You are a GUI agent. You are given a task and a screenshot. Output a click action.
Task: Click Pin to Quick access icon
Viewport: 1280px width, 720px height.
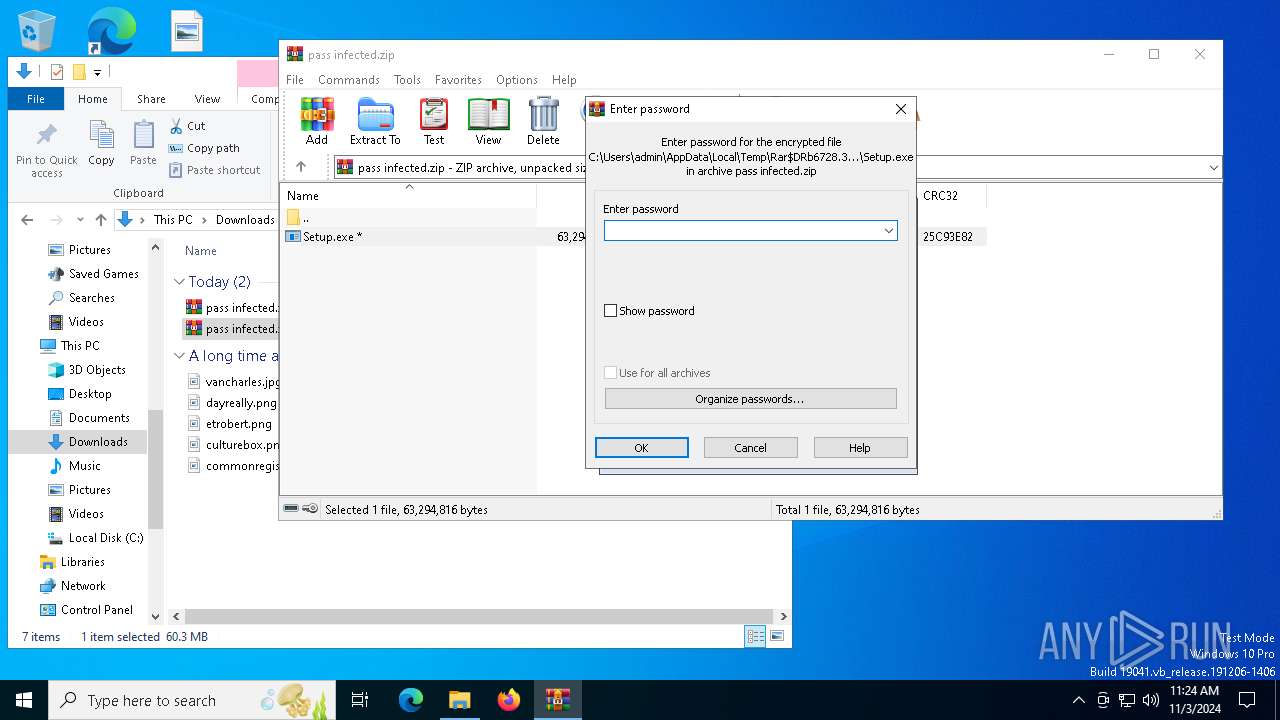tap(47, 150)
